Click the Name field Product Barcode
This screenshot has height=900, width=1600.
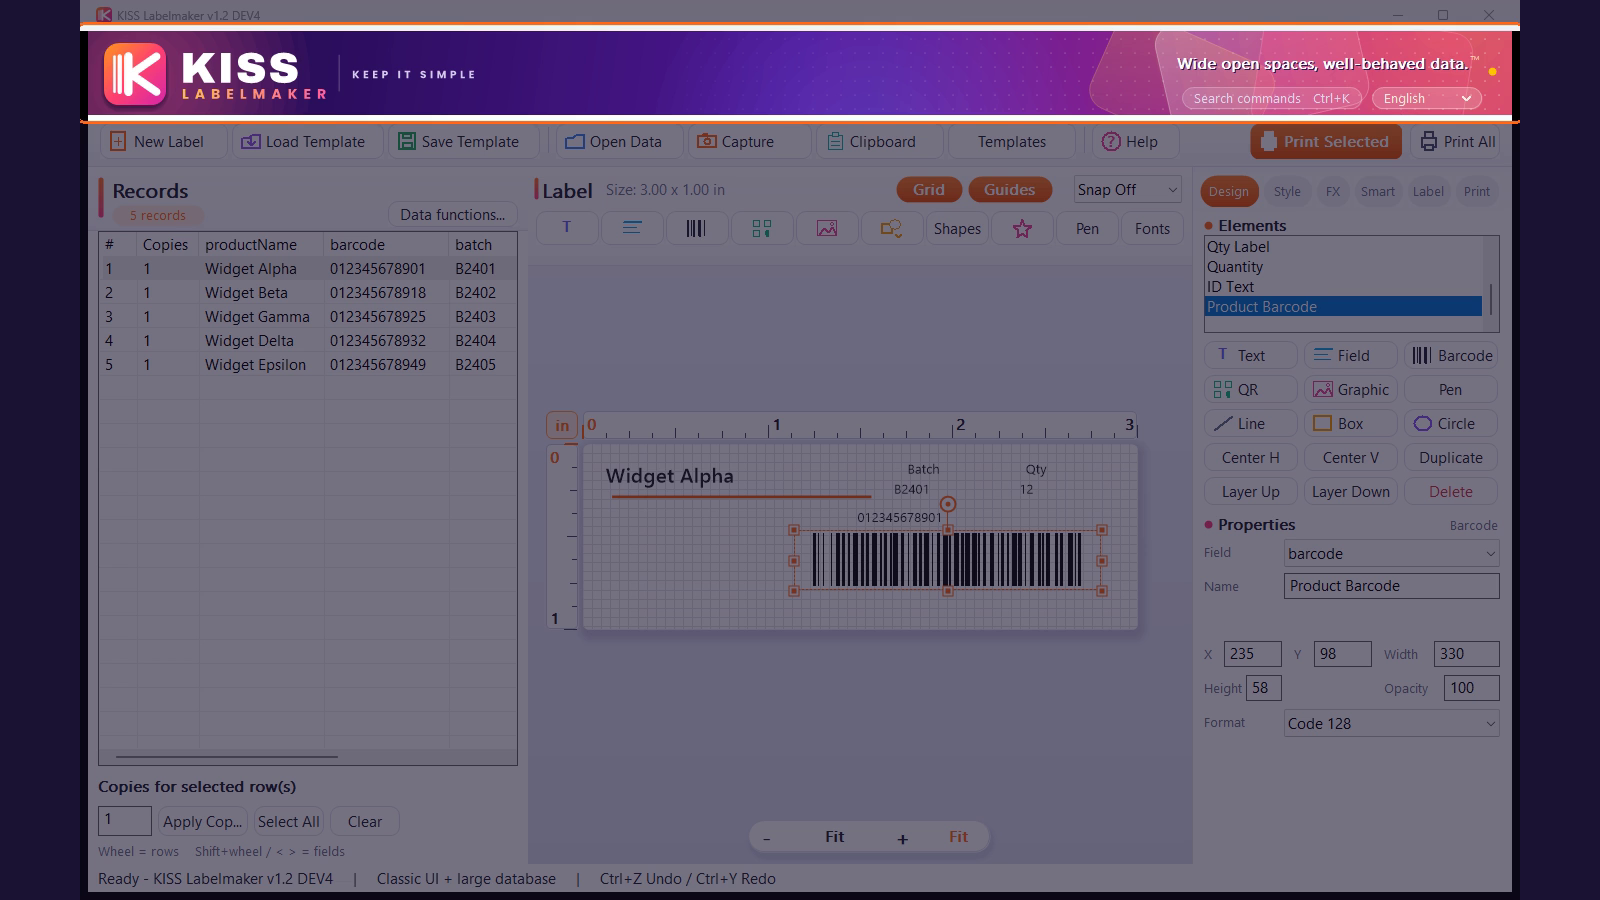pyautogui.click(x=1391, y=586)
